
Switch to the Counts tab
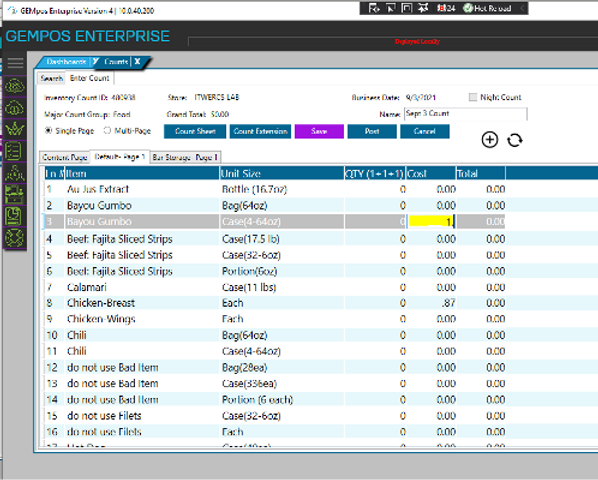point(116,61)
